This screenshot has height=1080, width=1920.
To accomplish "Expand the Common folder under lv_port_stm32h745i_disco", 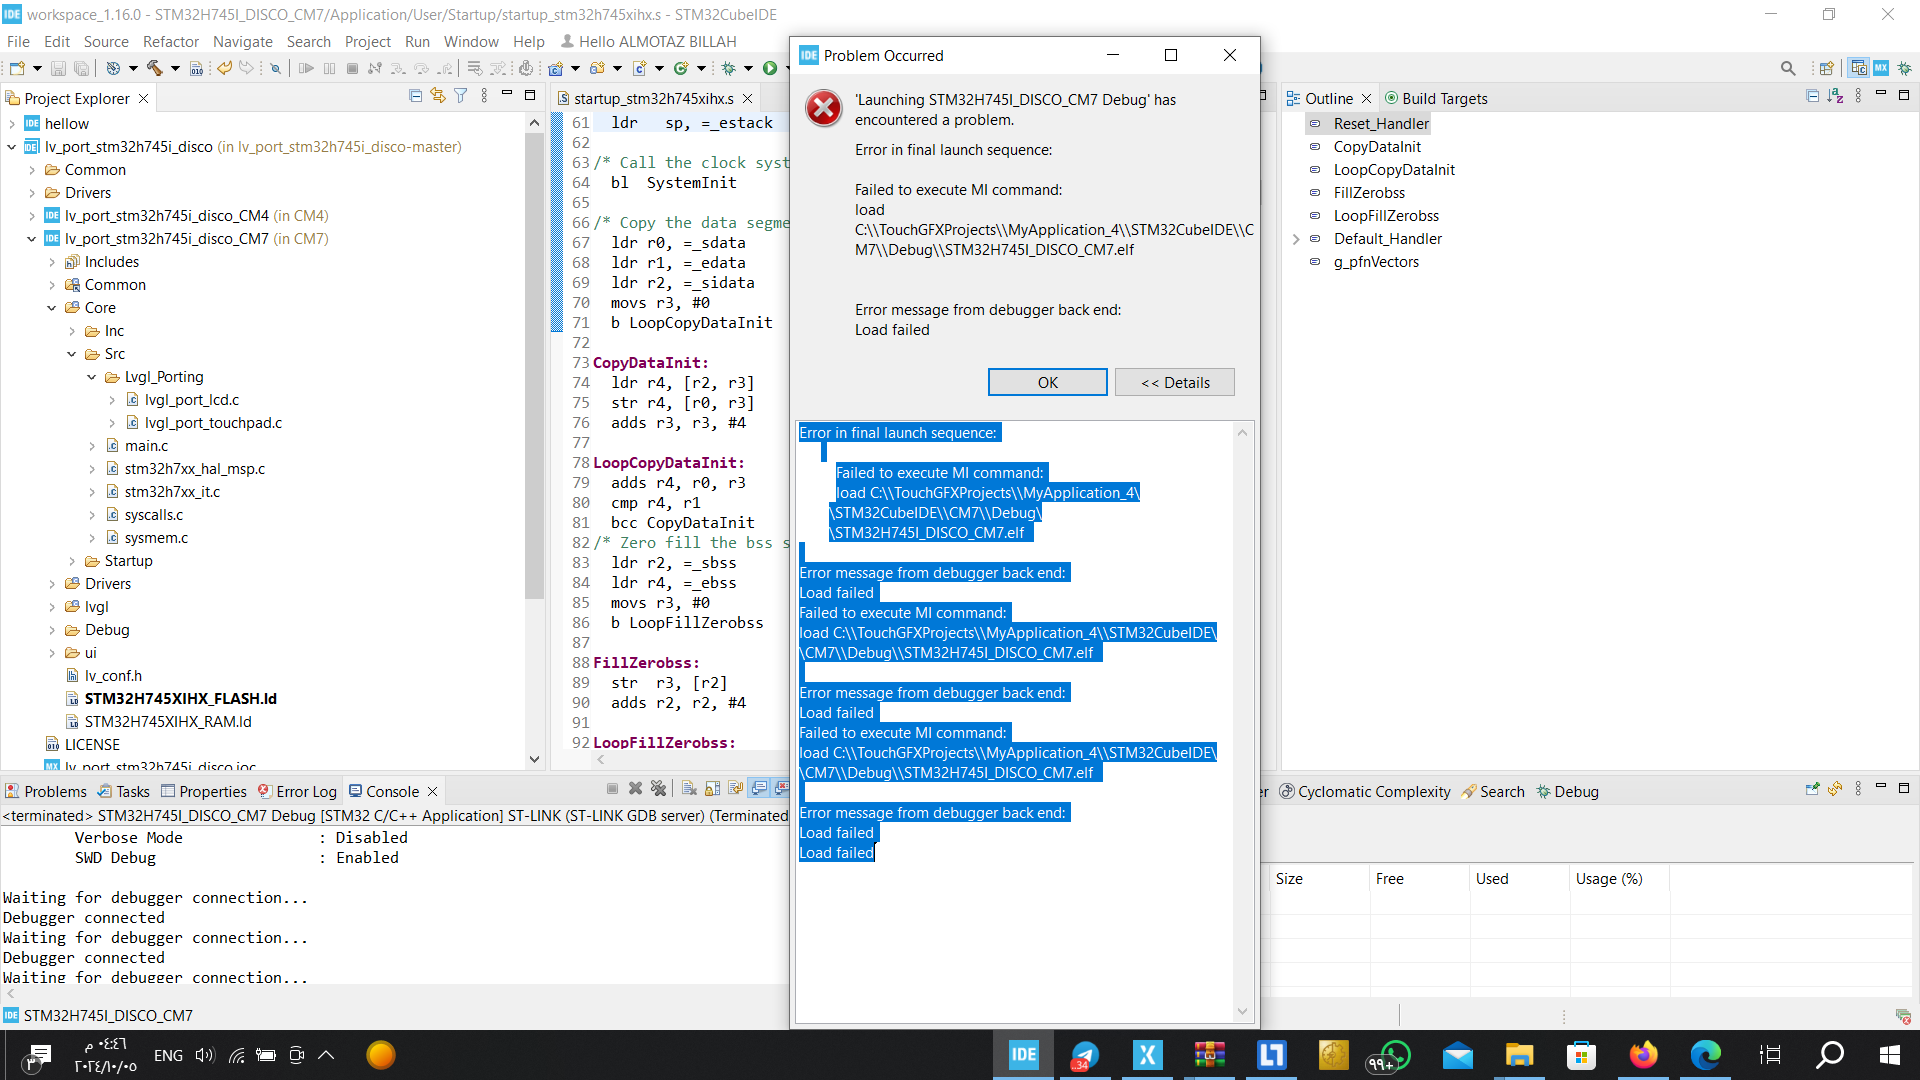I will [x=33, y=170].
